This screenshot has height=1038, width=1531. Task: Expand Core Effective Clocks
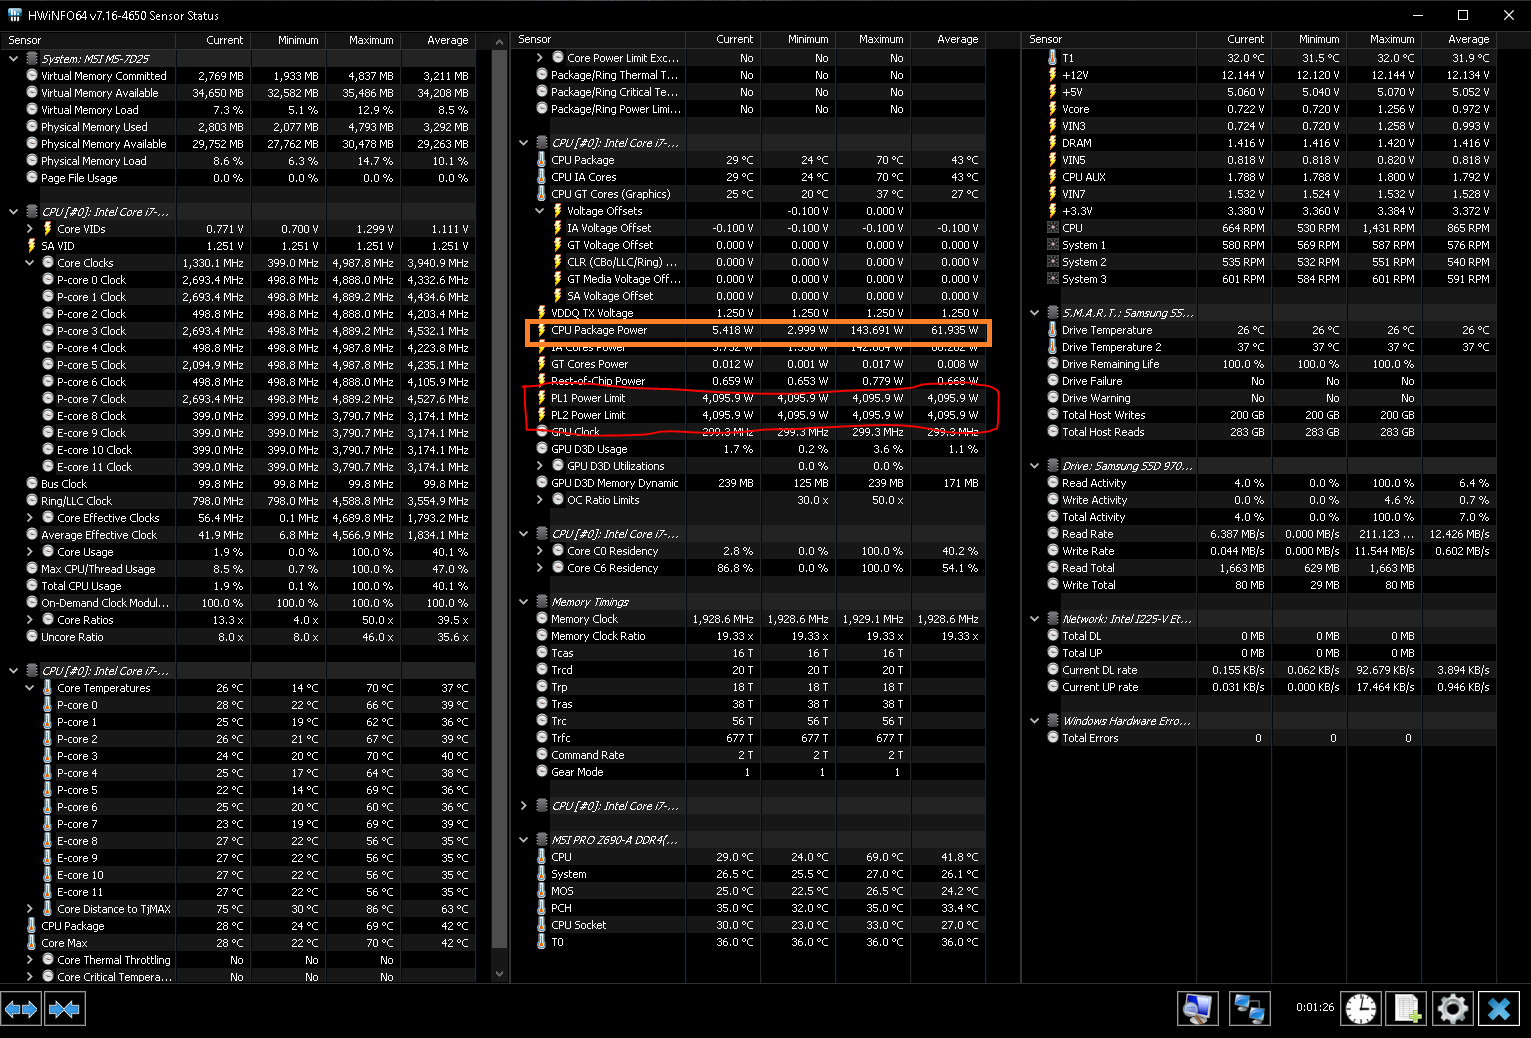coord(30,518)
